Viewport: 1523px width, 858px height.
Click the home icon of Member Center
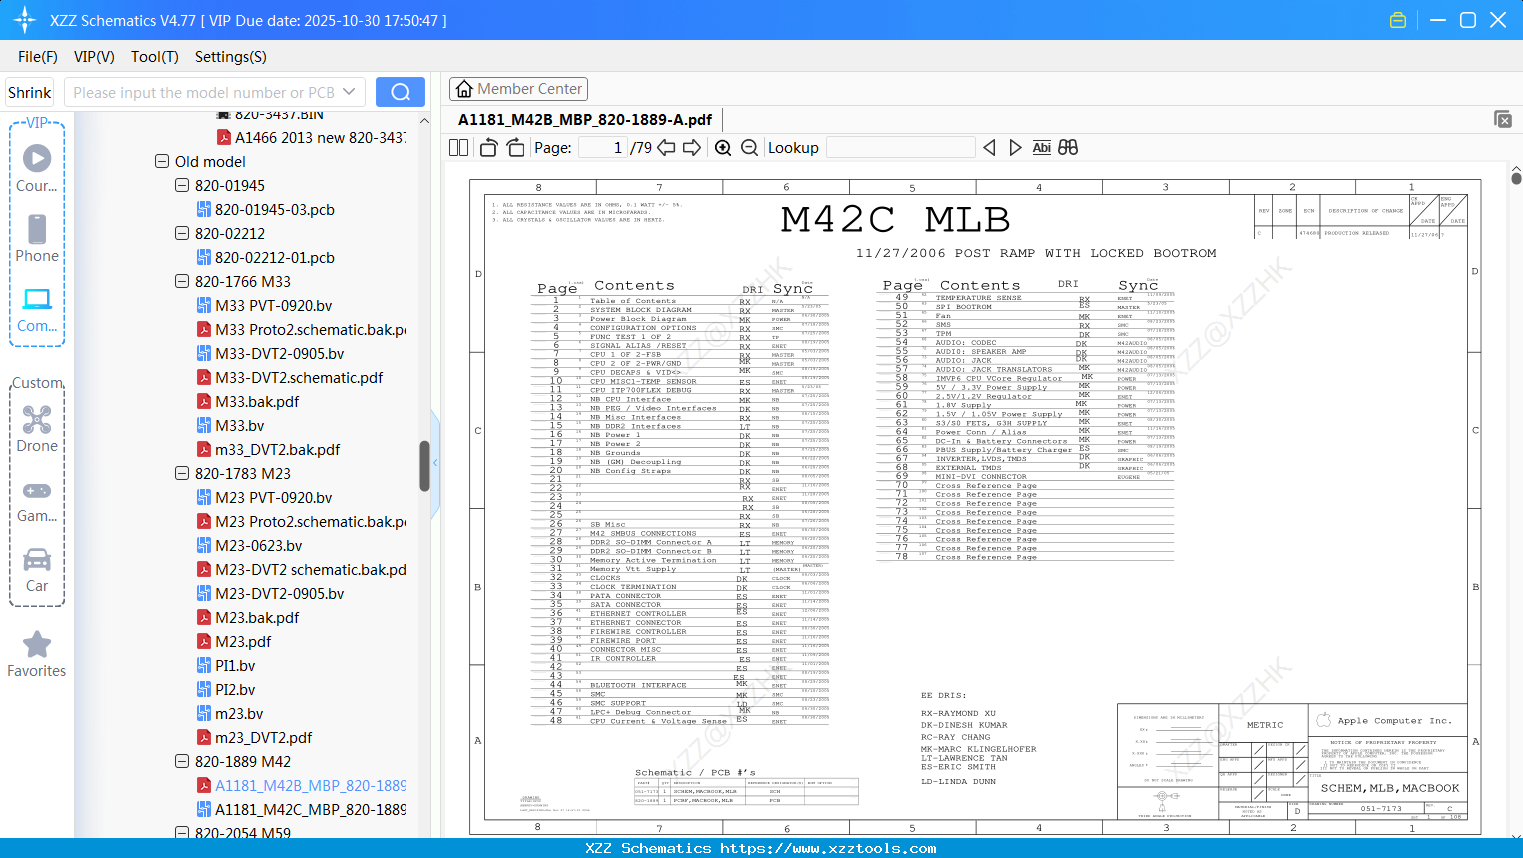(x=464, y=89)
